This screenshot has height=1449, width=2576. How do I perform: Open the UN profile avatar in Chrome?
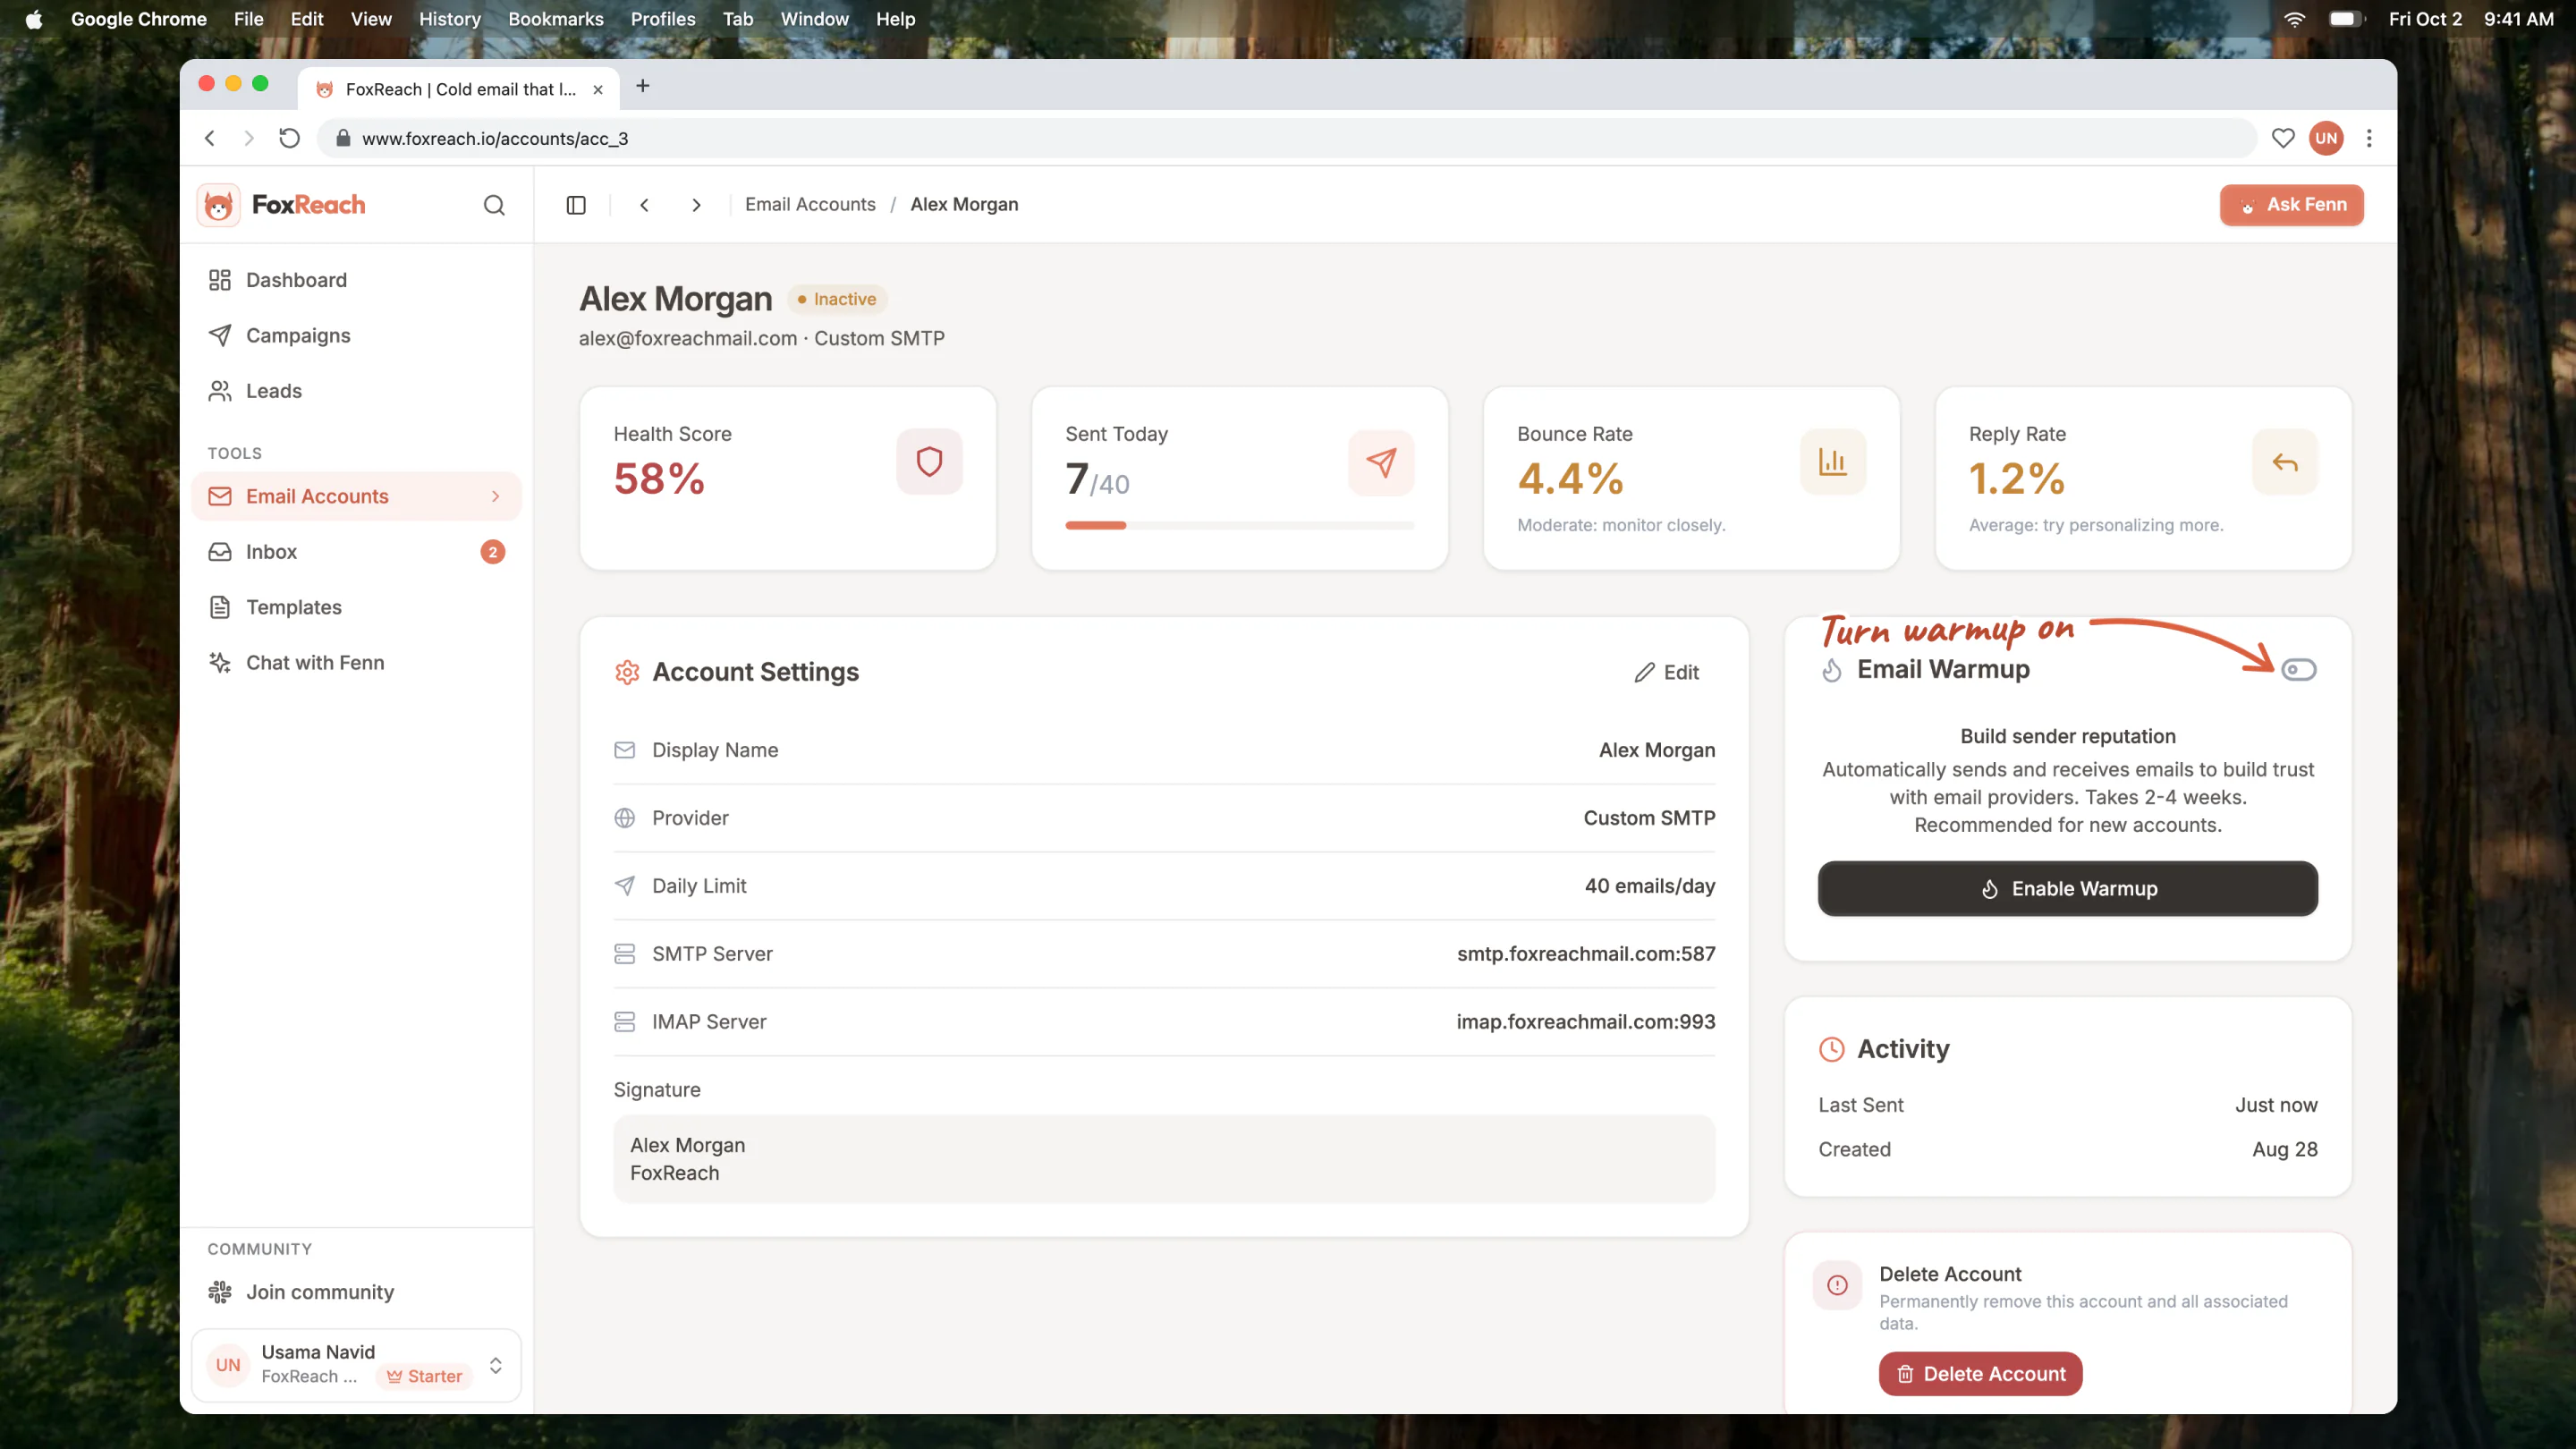coord(2326,138)
